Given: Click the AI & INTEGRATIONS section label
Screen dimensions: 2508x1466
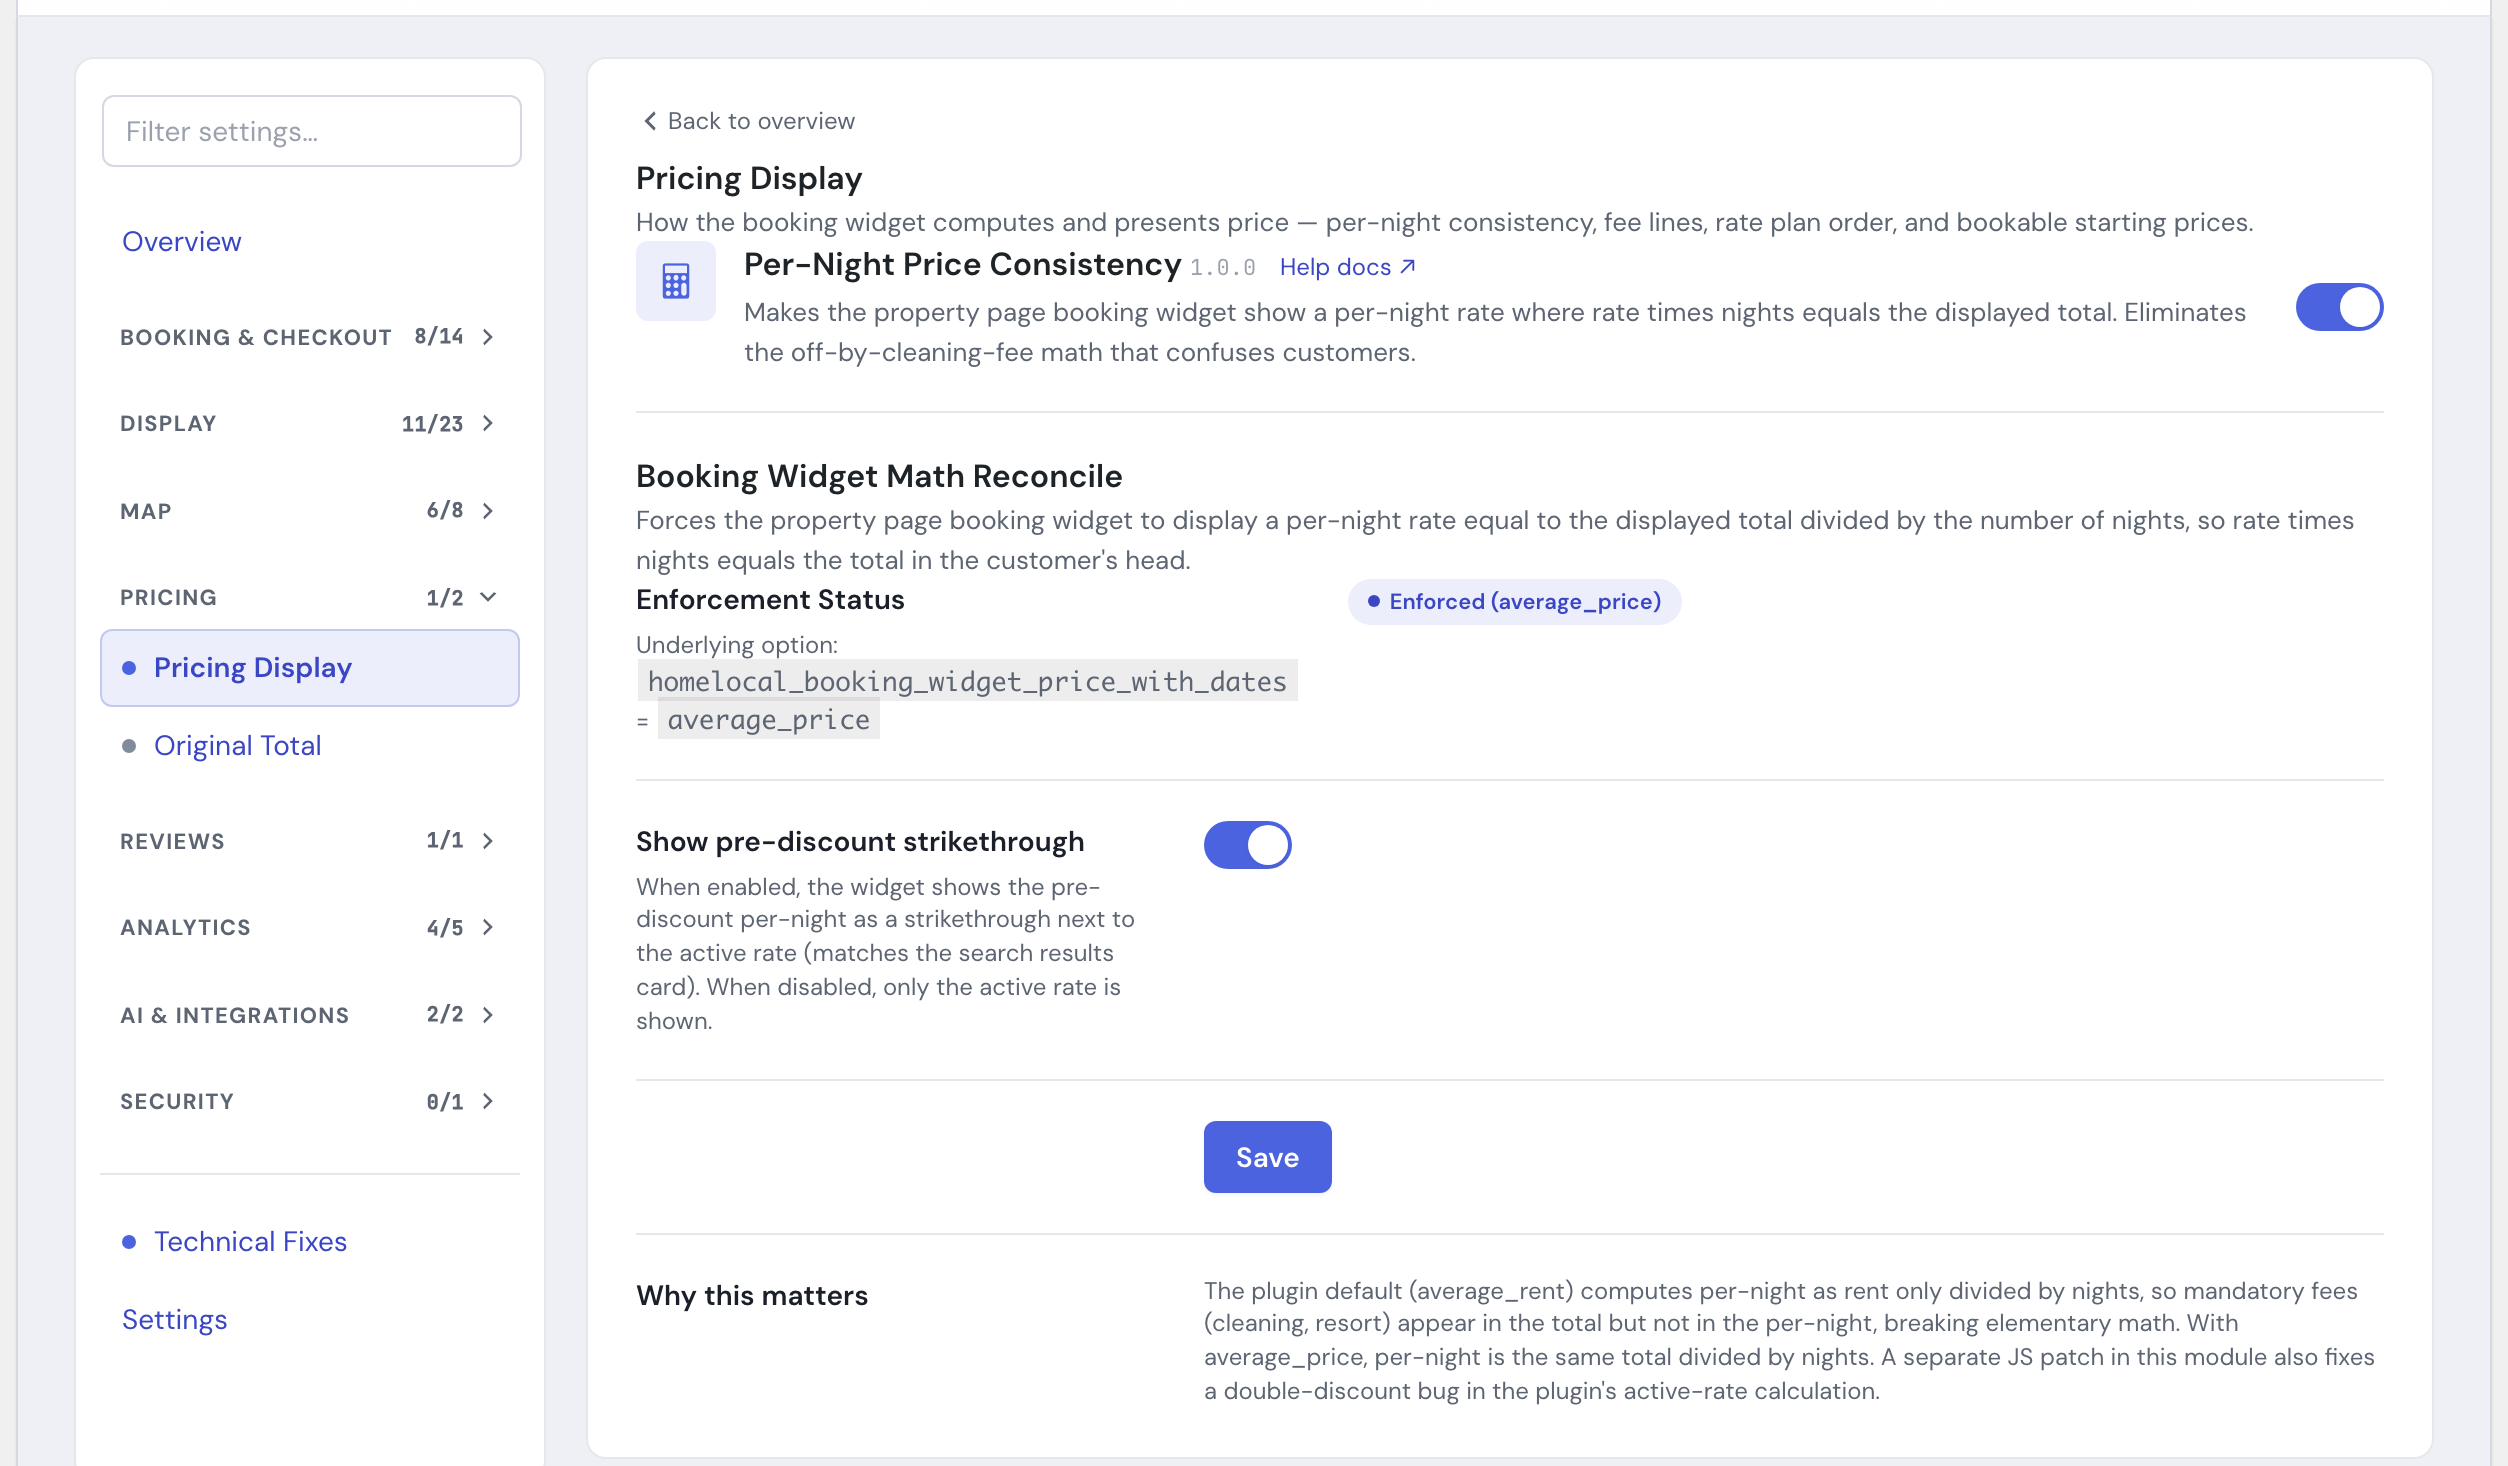Looking at the screenshot, I should click(234, 1015).
